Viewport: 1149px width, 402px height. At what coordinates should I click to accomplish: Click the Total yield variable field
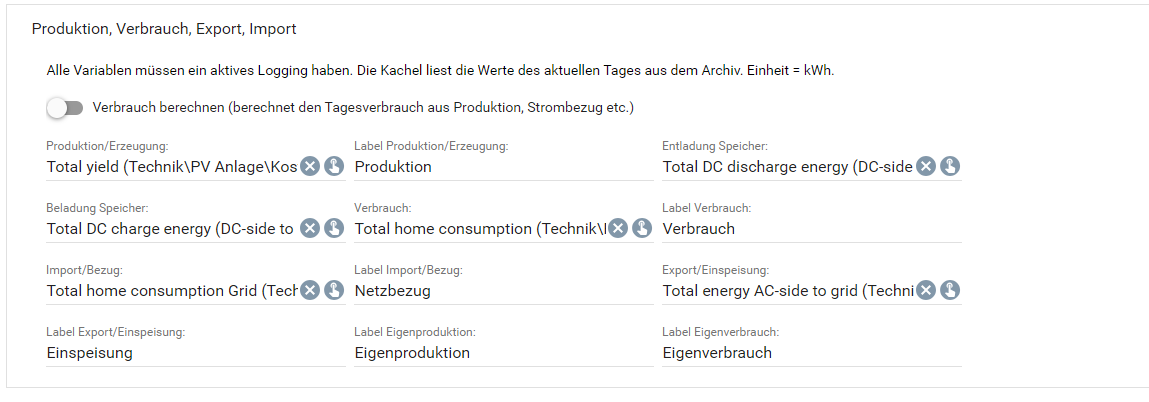[x=172, y=167]
